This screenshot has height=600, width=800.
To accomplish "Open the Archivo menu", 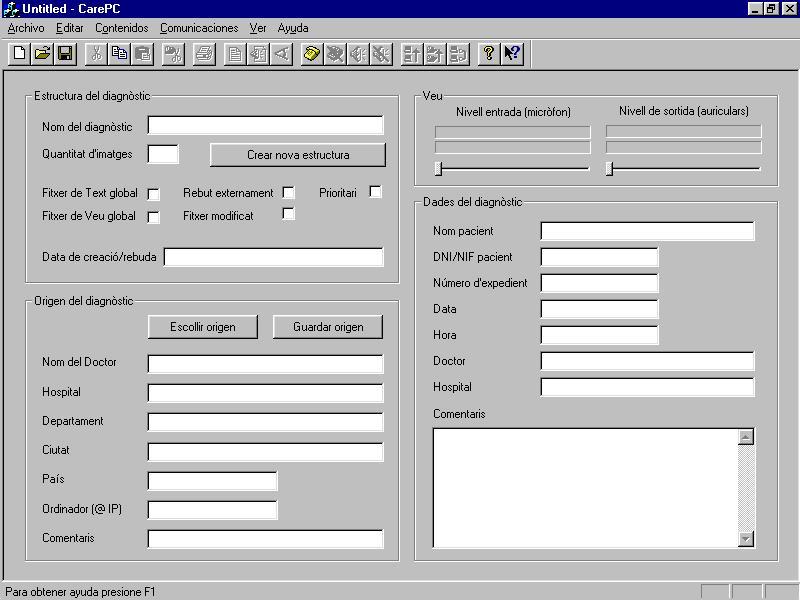I will click(26, 28).
